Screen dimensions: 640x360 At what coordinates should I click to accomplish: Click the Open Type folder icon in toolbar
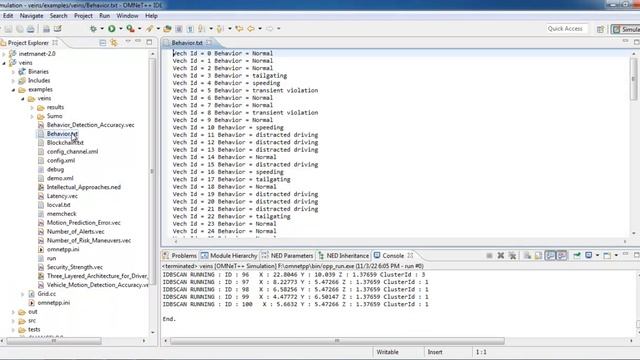click(x=167, y=29)
